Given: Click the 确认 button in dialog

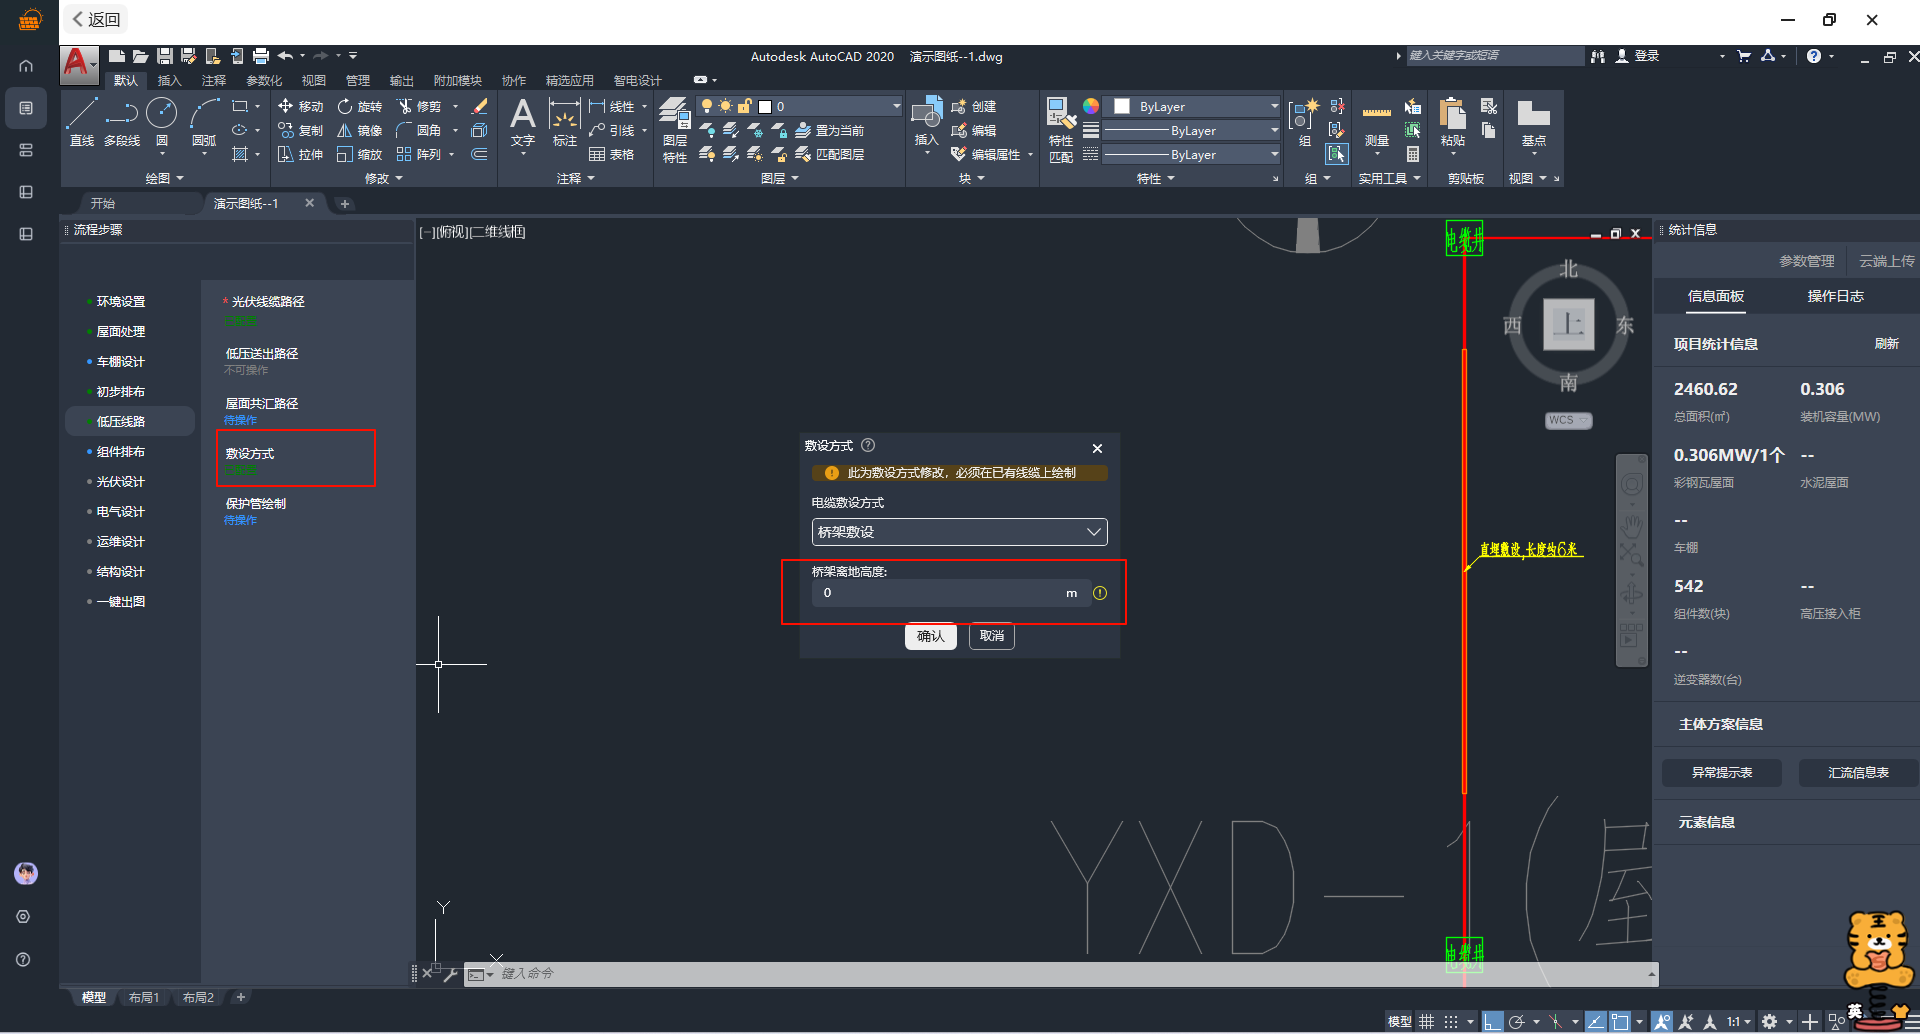Looking at the screenshot, I should [930, 636].
